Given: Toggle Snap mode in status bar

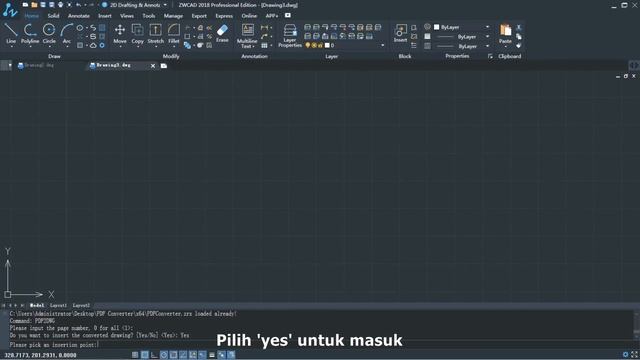Looking at the screenshot, I should pos(135,355).
